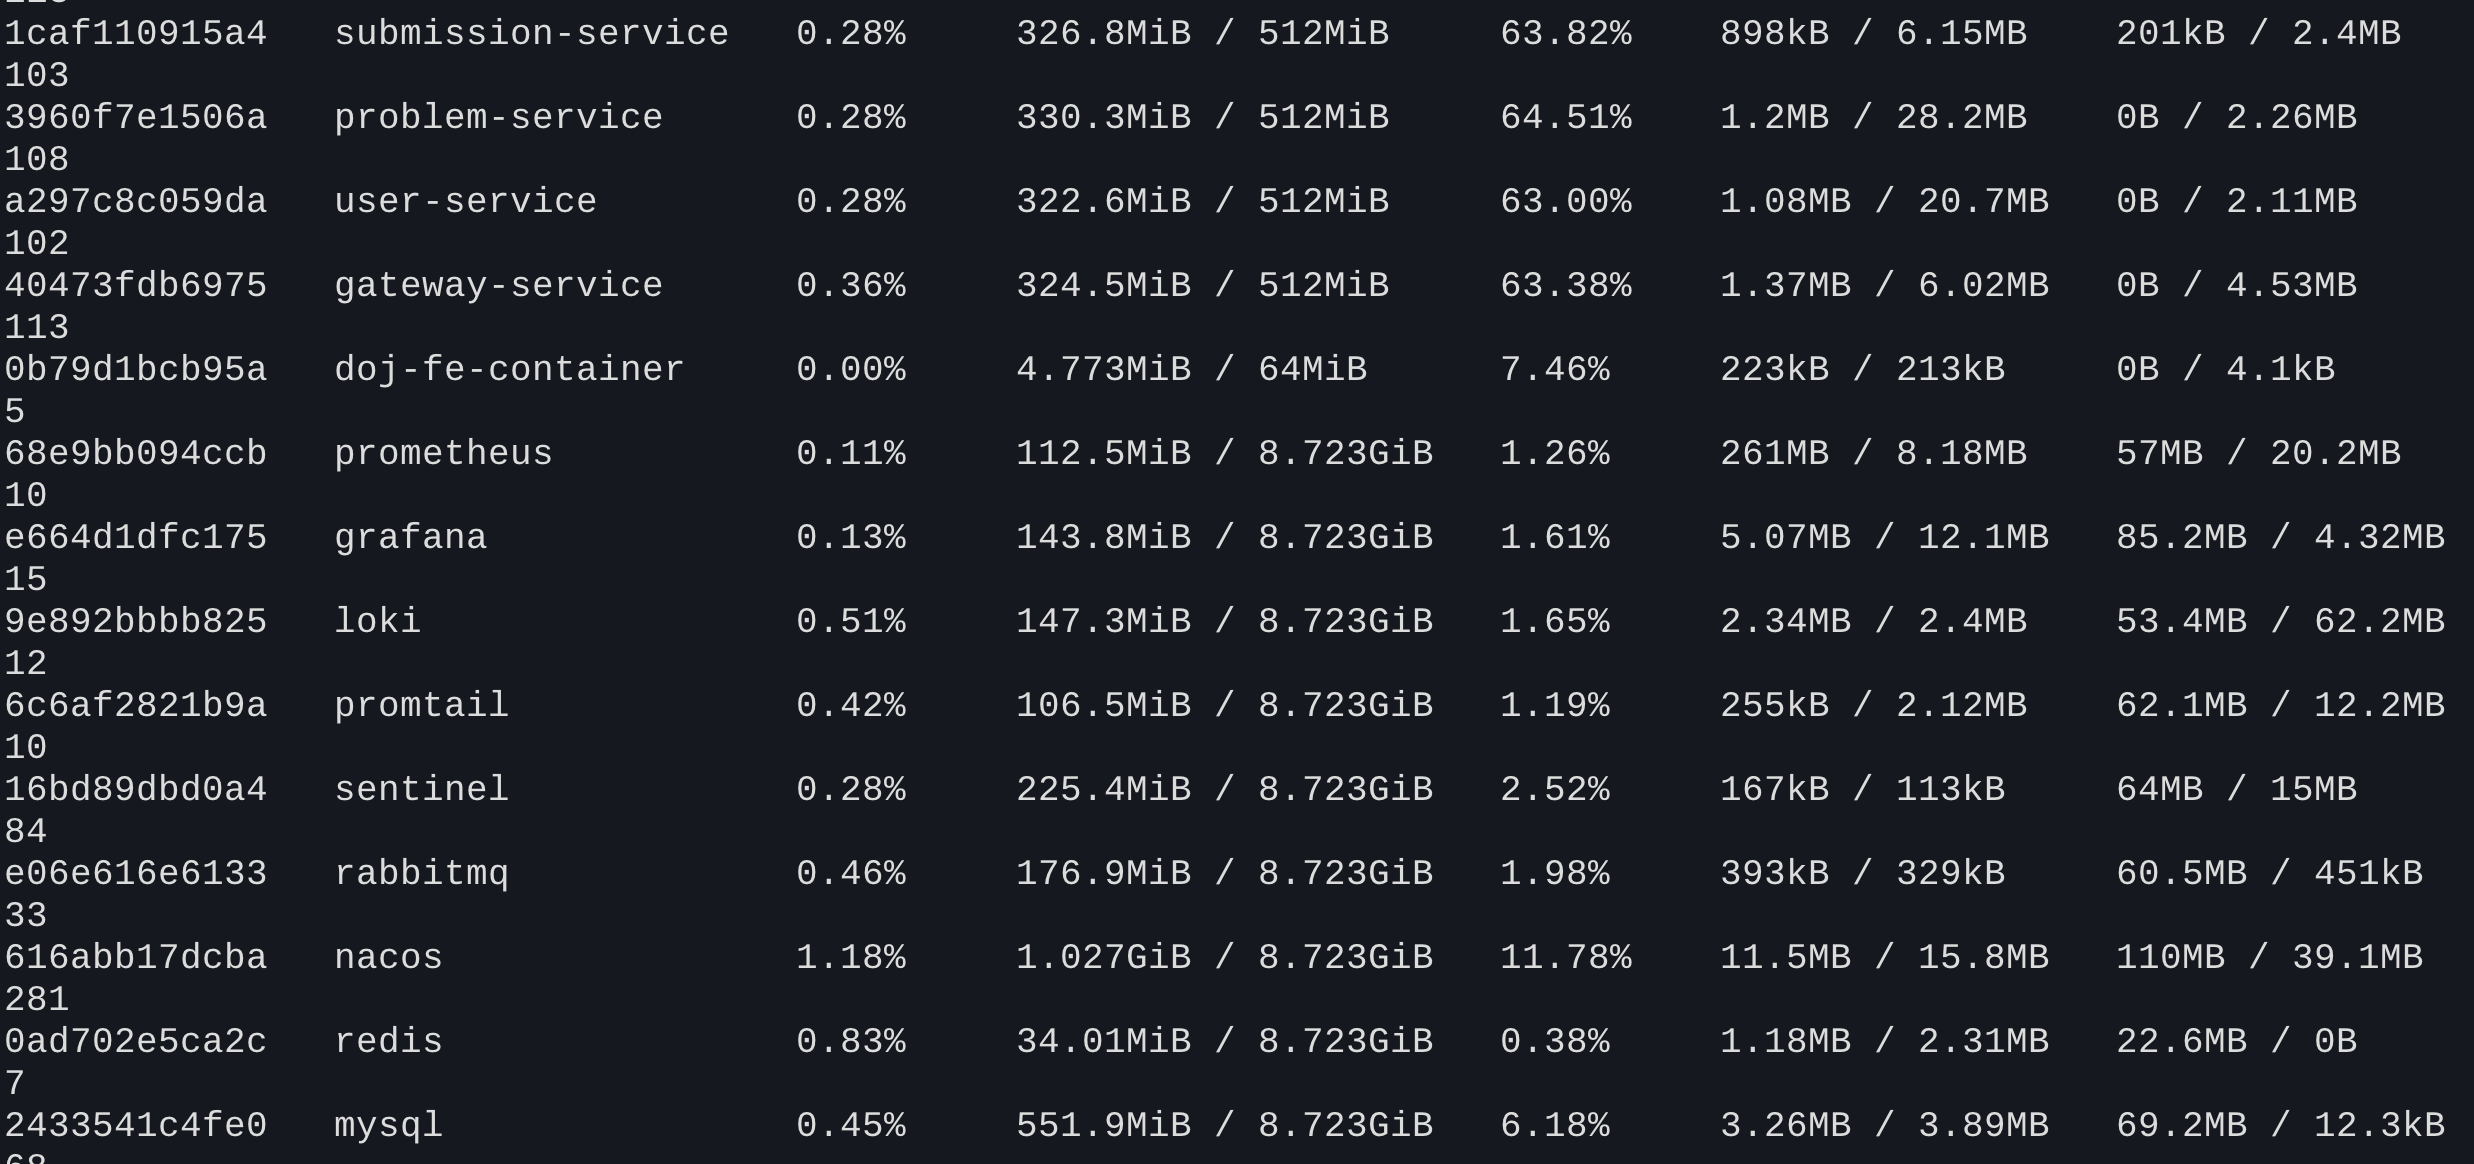
Task: Click the prometheus container name
Action: coord(443,454)
